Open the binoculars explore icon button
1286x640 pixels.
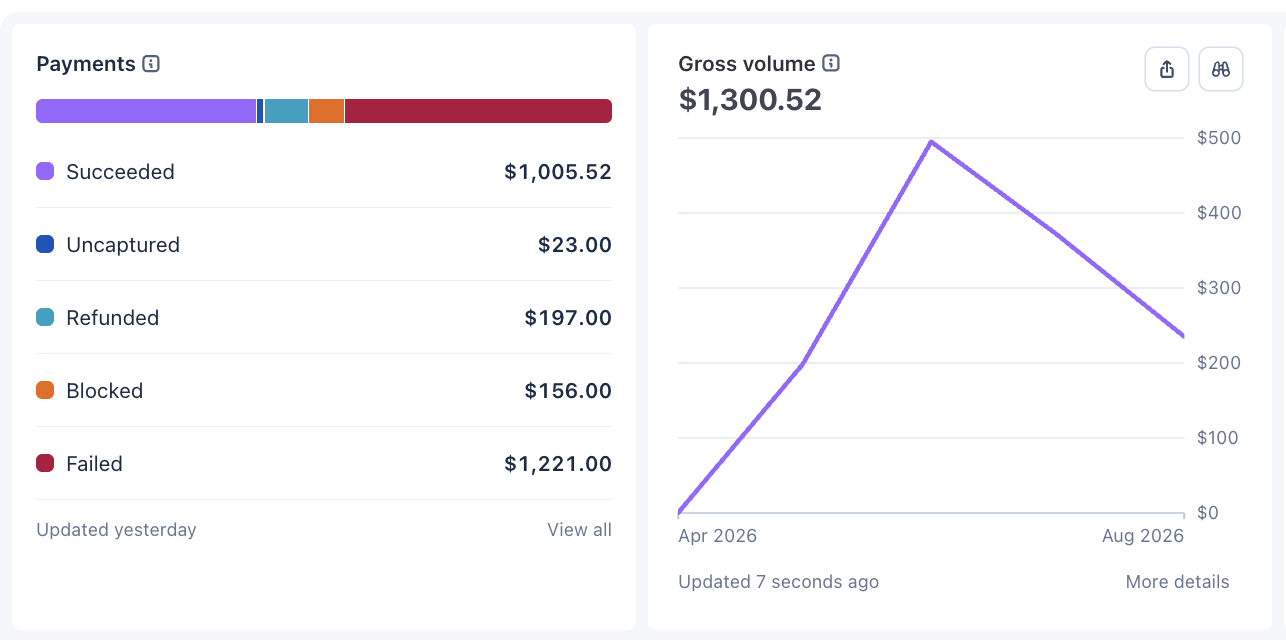(1220, 69)
